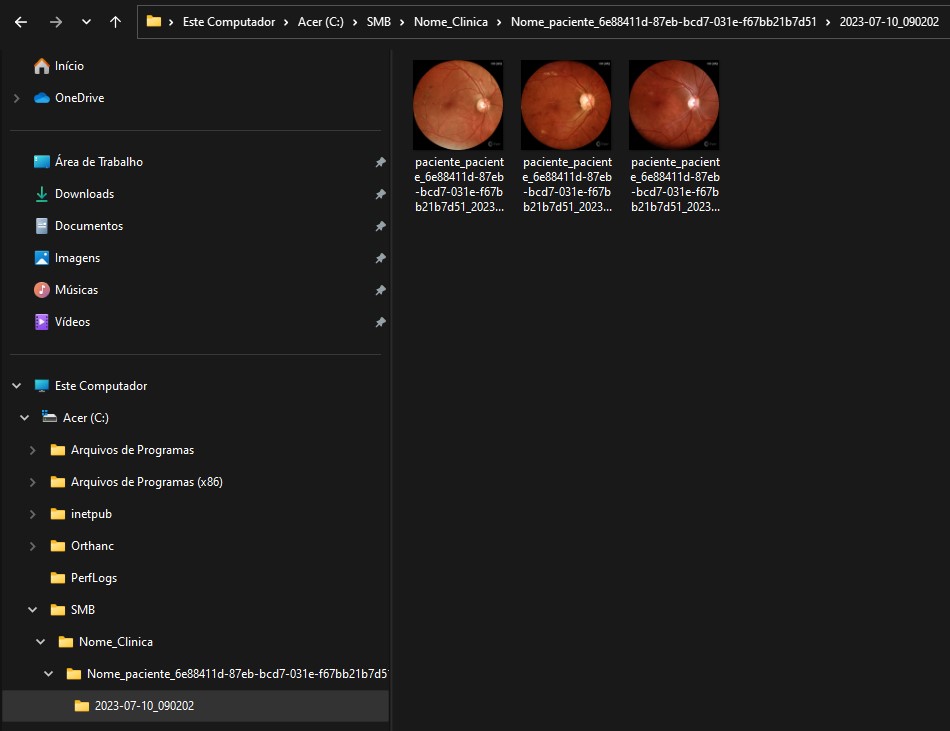The width and height of the screenshot is (950, 731).
Task: Open chevron after 'SMB' in breadcrumb
Action: tap(402, 22)
